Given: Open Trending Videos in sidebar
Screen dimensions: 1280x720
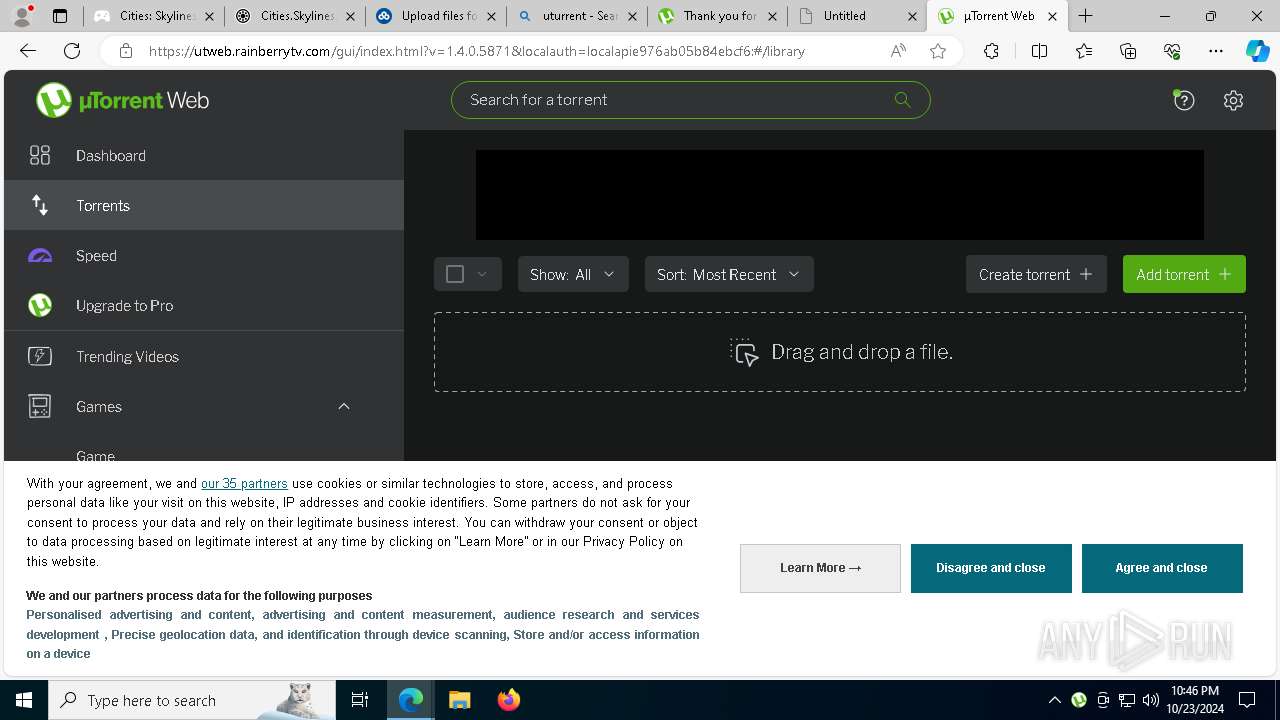Looking at the screenshot, I should click(x=204, y=356).
